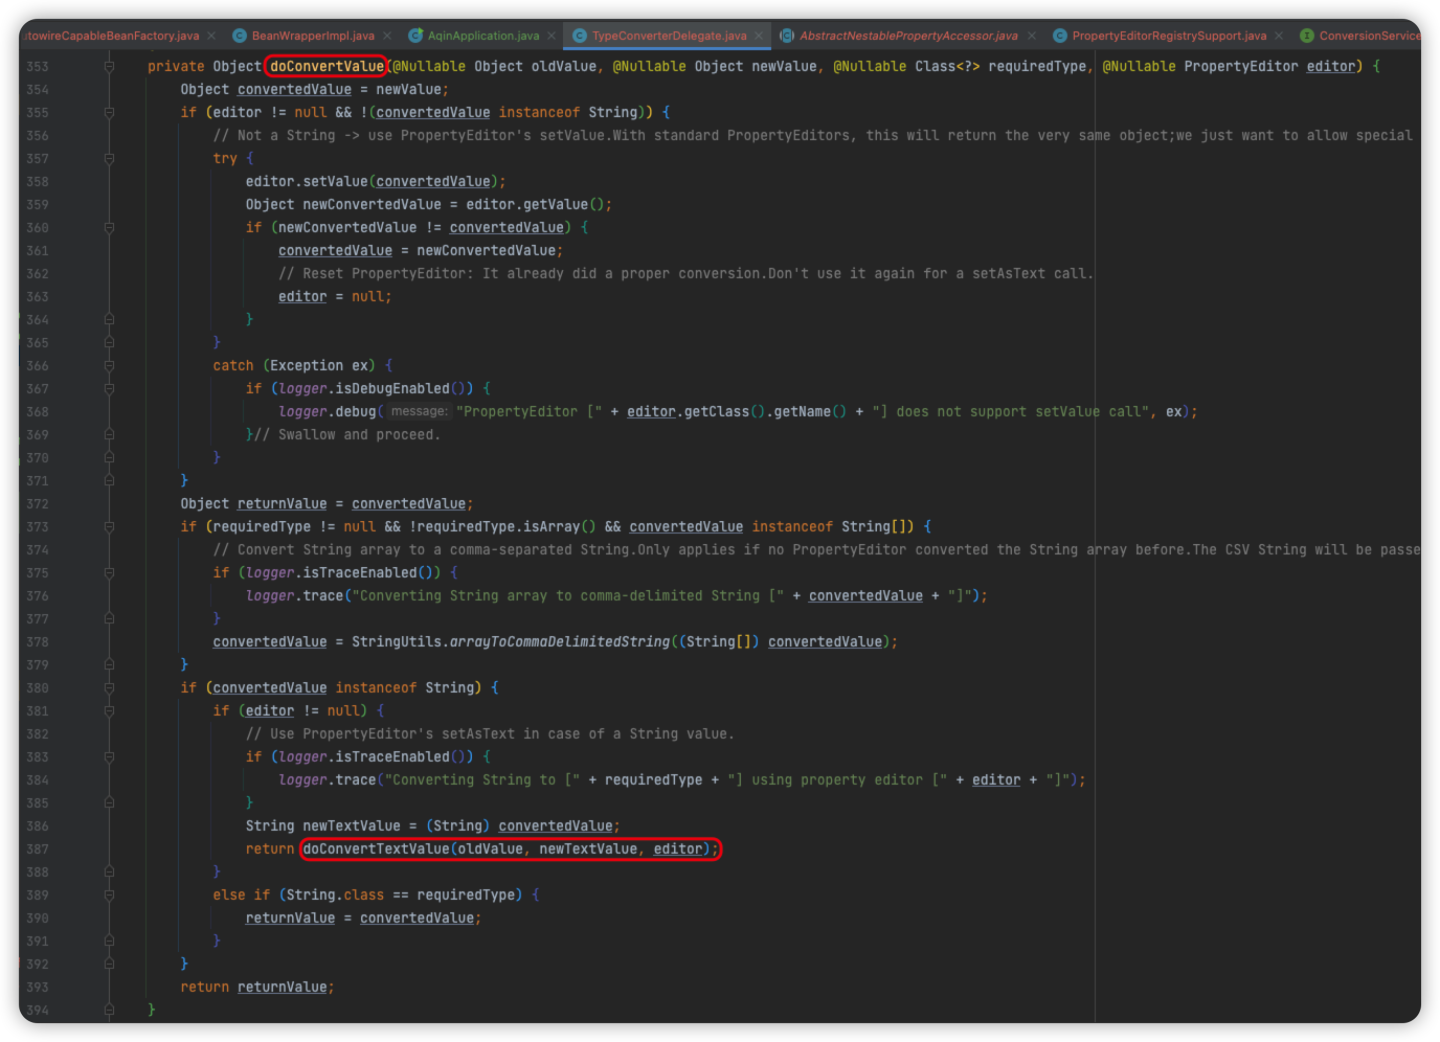Close the AutowireCapableBeanFactory.java tab
This screenshot has height=1042, width=1440.
(211, 36)
